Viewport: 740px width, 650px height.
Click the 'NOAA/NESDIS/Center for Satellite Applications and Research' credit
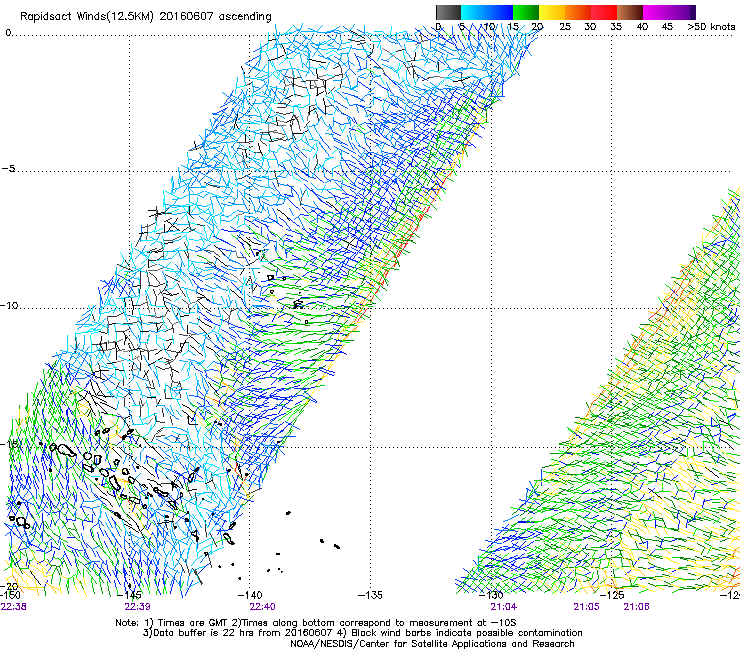[432, 644]
